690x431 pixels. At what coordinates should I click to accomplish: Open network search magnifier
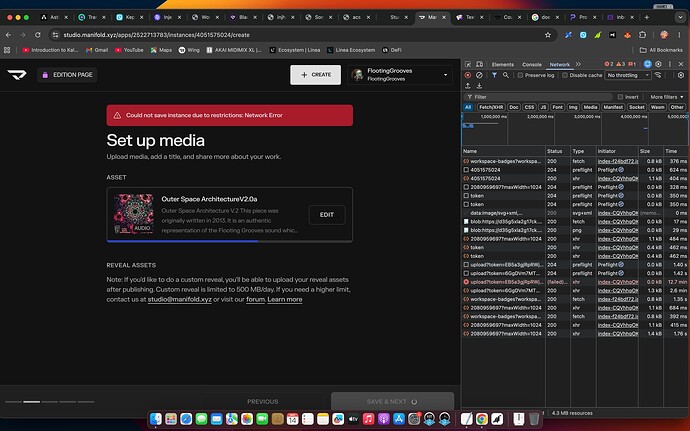[x=506, y=75]
